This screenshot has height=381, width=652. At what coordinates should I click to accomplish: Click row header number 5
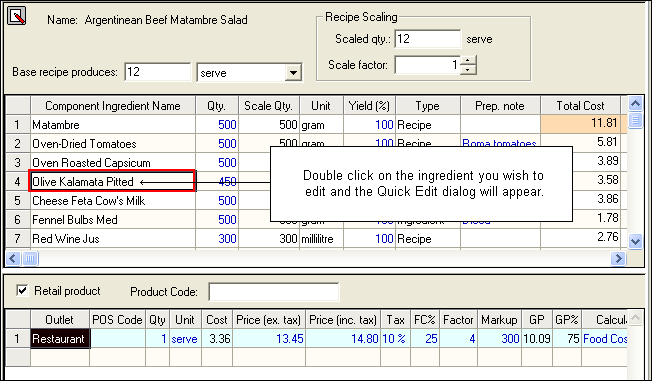(x=17, y=200)
